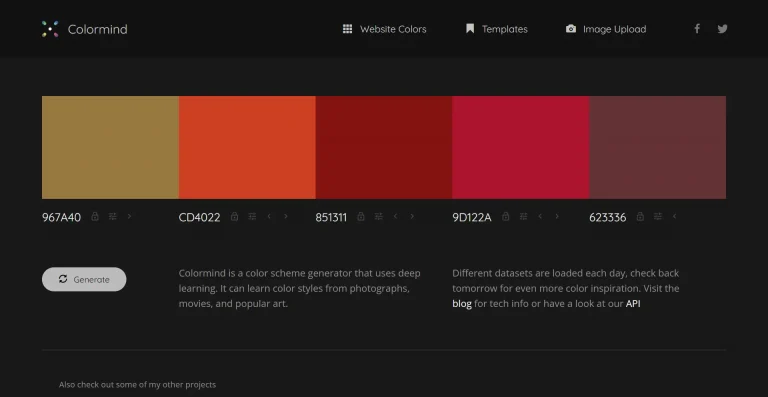Screen dimensions: 768x397
Task: Select the 623336 maroon-brown swatch
Action: [658, 147]
